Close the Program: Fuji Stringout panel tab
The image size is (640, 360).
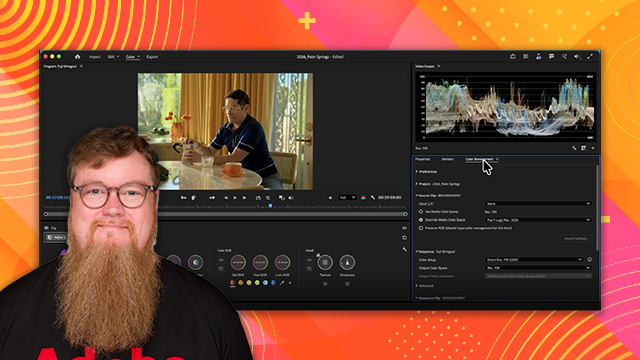(81, 66)
